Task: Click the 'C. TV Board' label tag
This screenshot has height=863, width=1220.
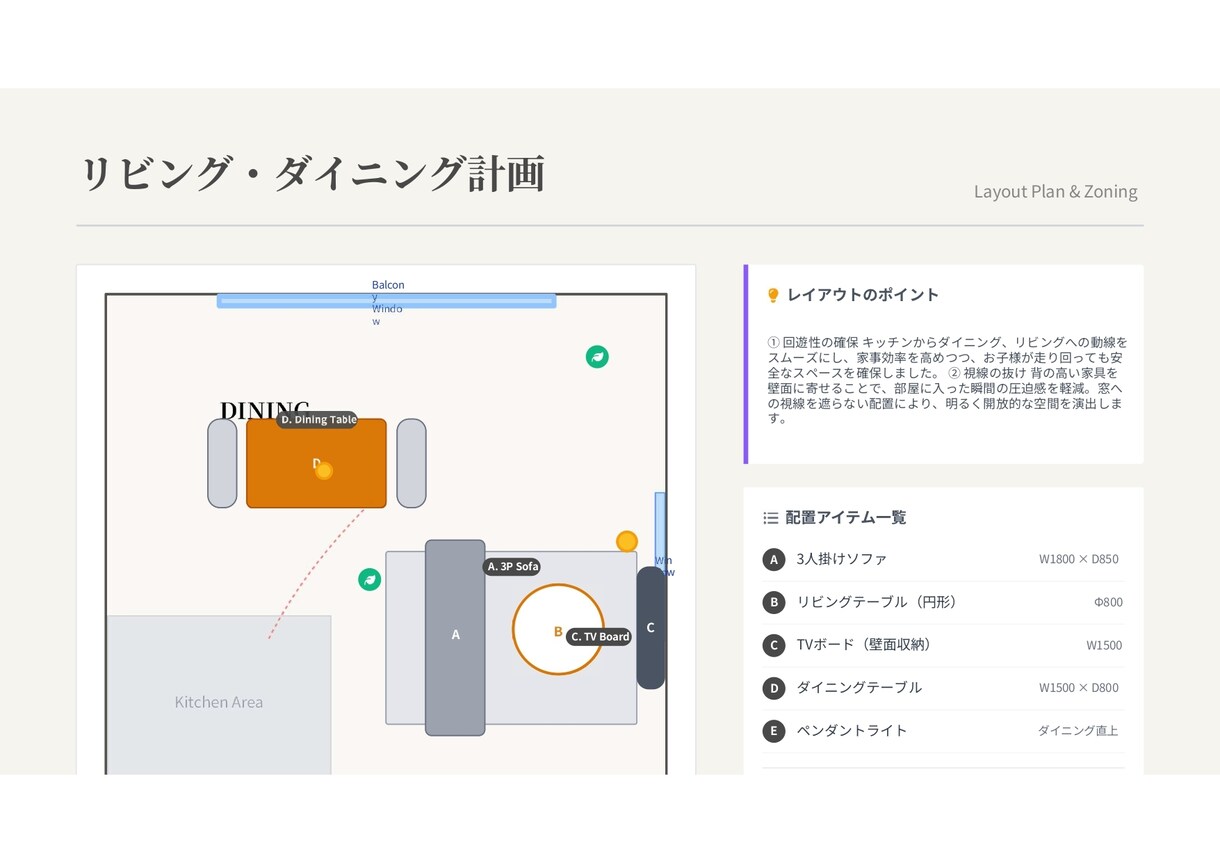Action: [600, 637]
